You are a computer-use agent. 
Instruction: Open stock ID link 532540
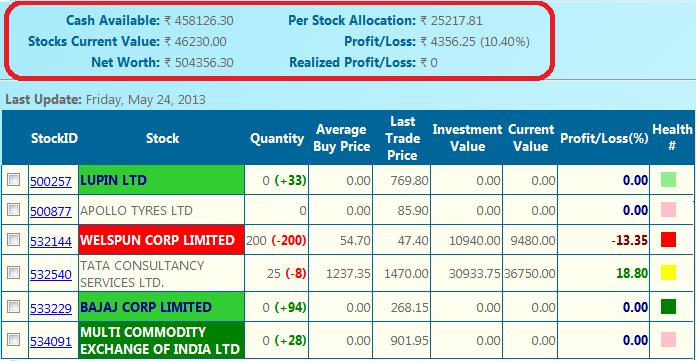point(51,274)
